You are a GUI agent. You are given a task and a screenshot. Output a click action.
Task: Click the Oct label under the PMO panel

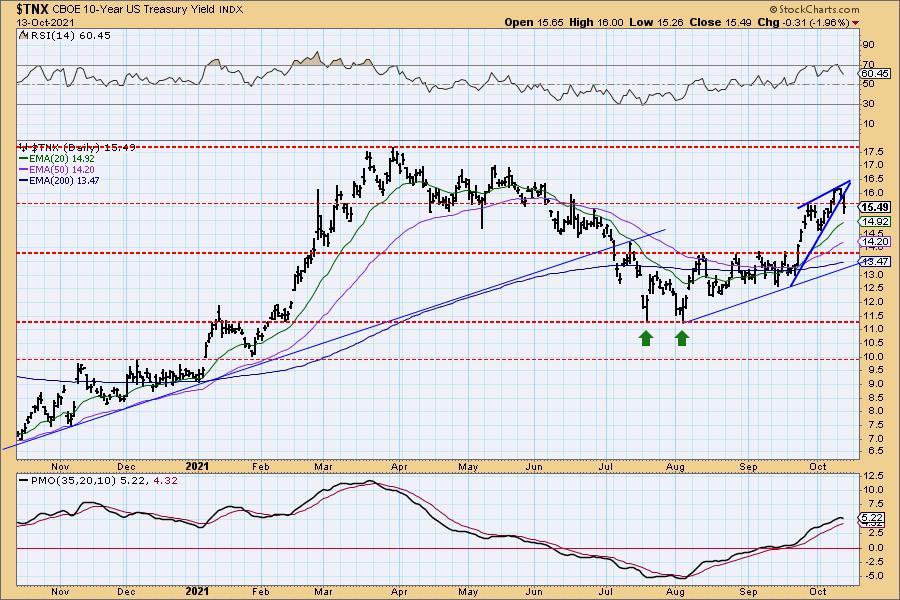[818, 591]
